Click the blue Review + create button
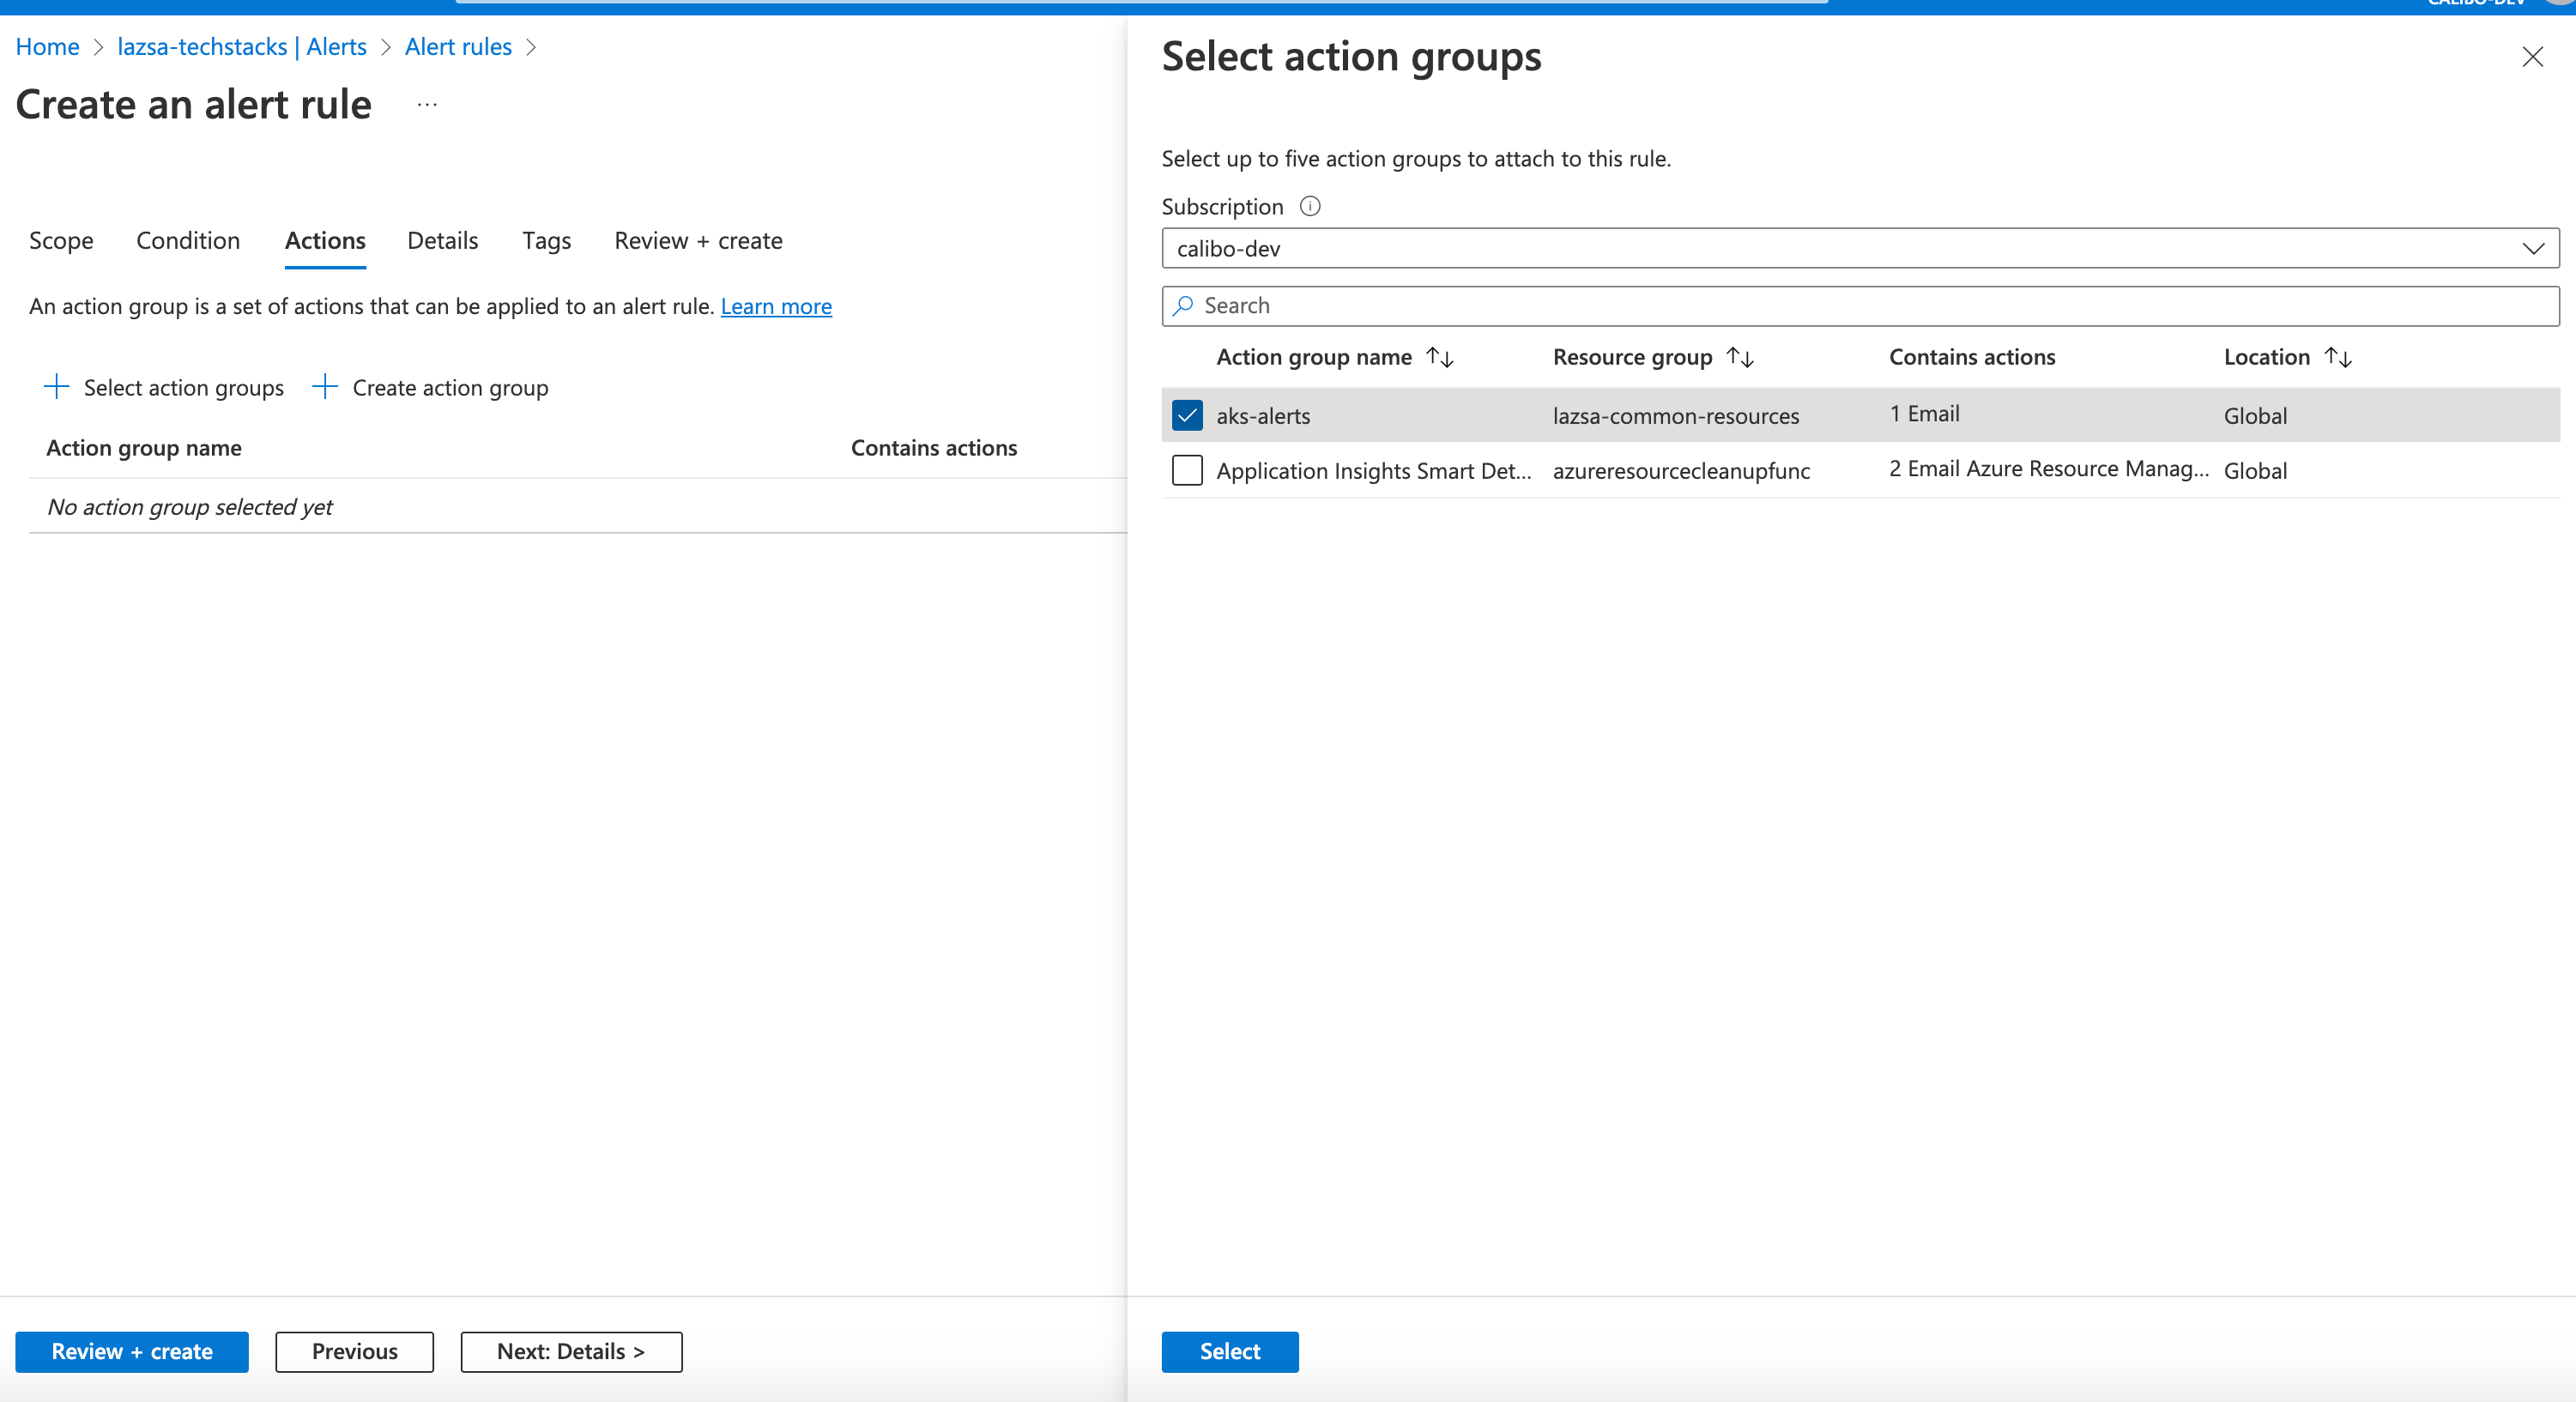This screenshot has height=1402, width=2576. (132, 1351)
